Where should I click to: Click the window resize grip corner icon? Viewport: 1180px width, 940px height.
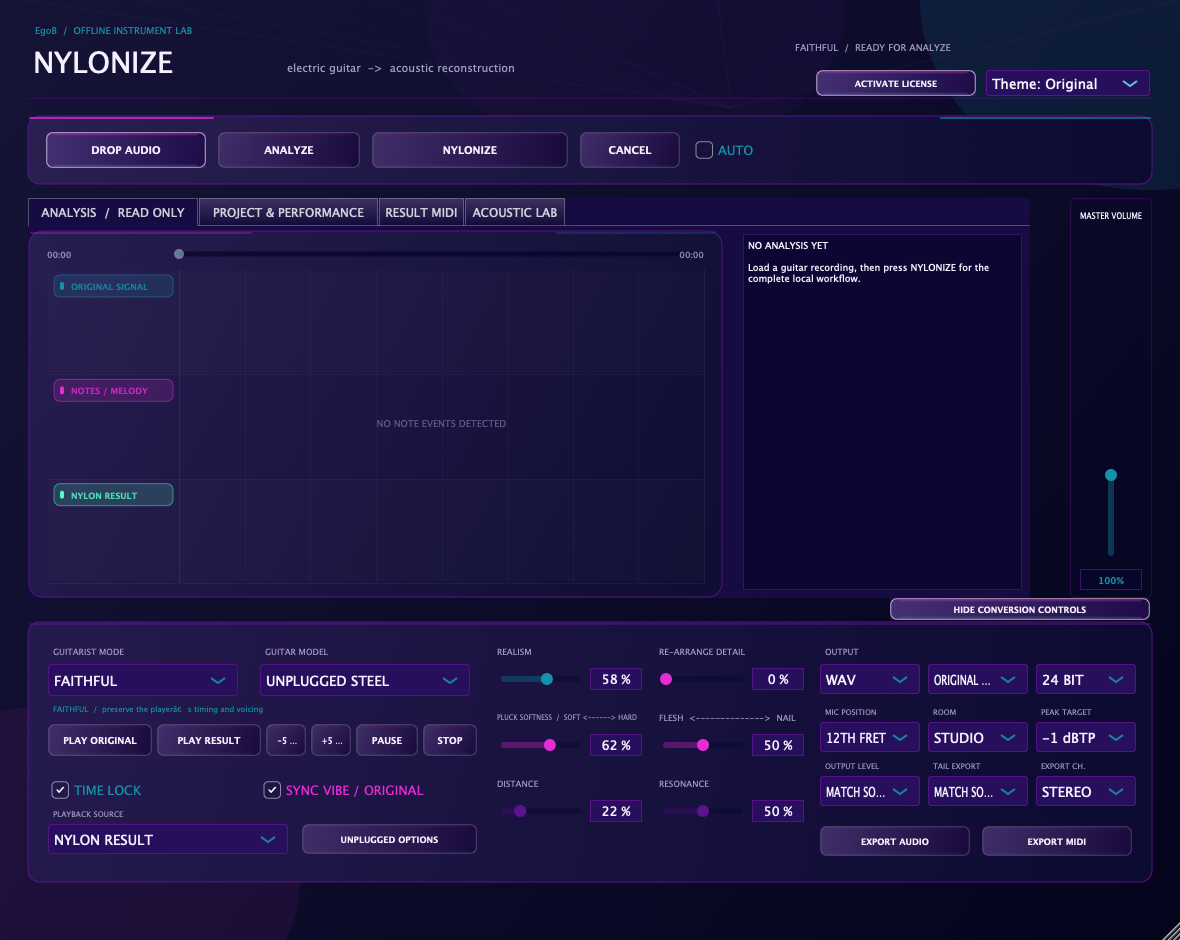1169,929
